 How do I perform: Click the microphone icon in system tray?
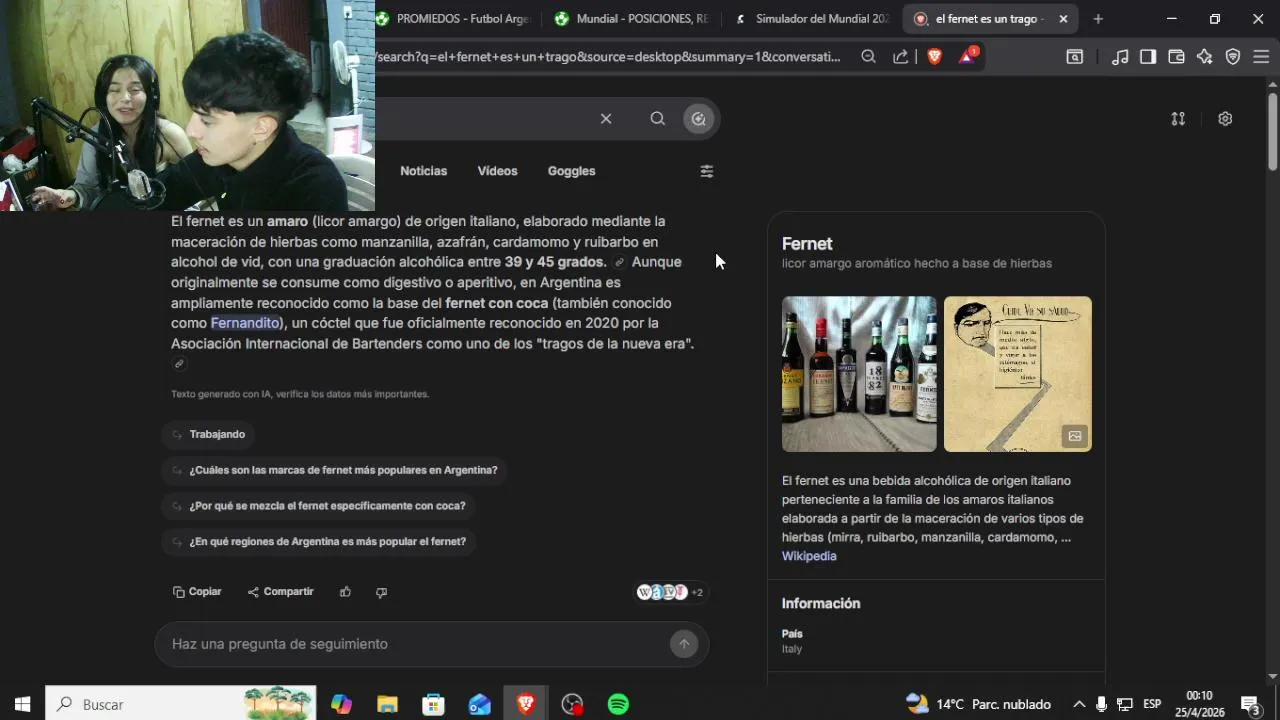(x=1101, y=704)
